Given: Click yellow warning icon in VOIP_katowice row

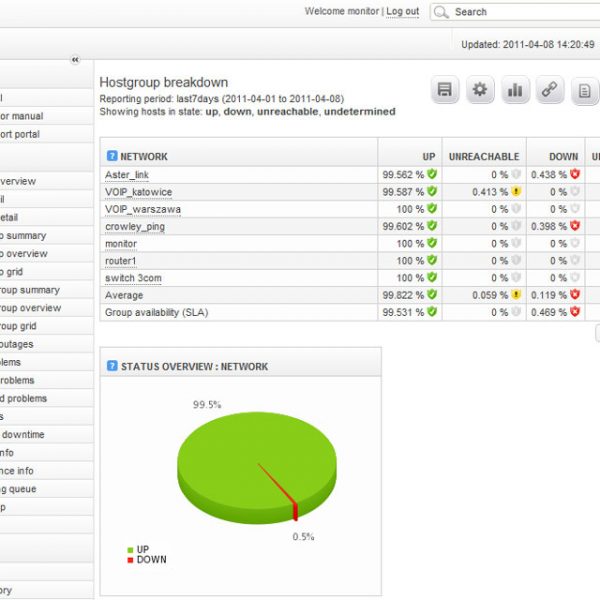Looking at the screenshot, I should (516, 191).
